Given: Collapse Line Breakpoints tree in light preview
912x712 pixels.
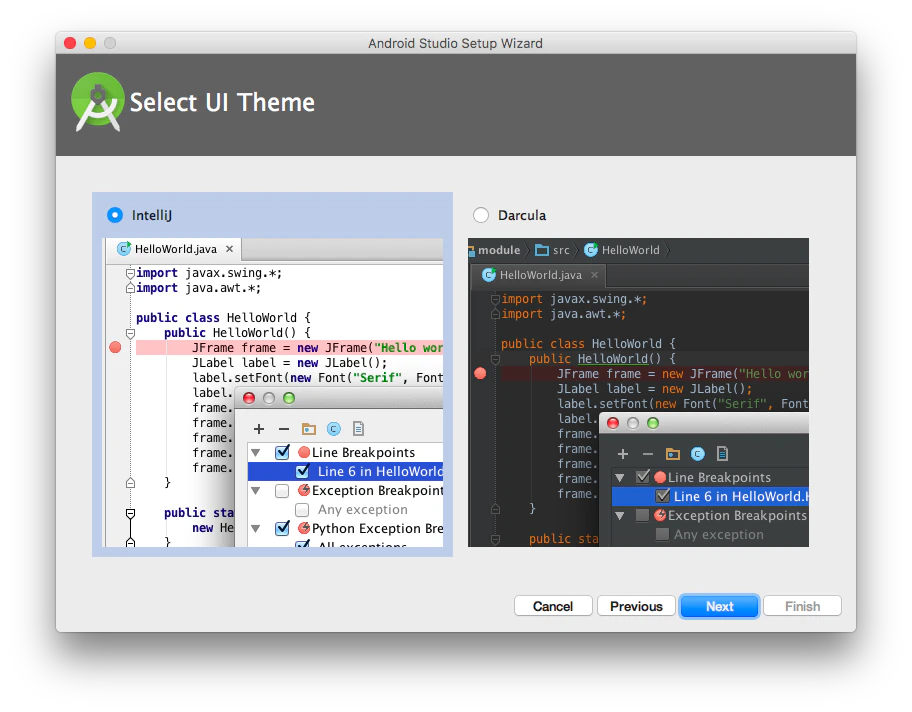Looking at the screenshot, I should (x=255, y=453).
